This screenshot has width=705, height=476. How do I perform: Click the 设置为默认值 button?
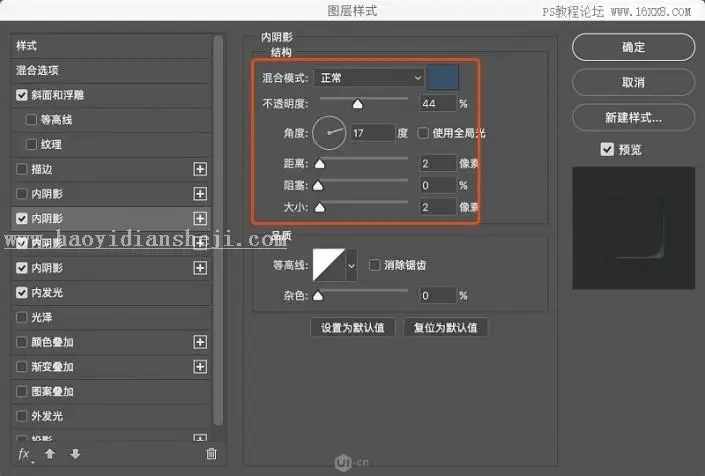[352, 328]
